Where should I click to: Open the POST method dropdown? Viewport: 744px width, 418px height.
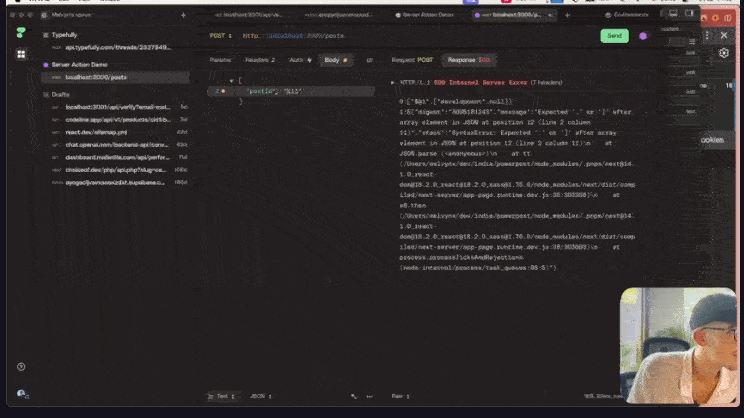pos(220,36)
